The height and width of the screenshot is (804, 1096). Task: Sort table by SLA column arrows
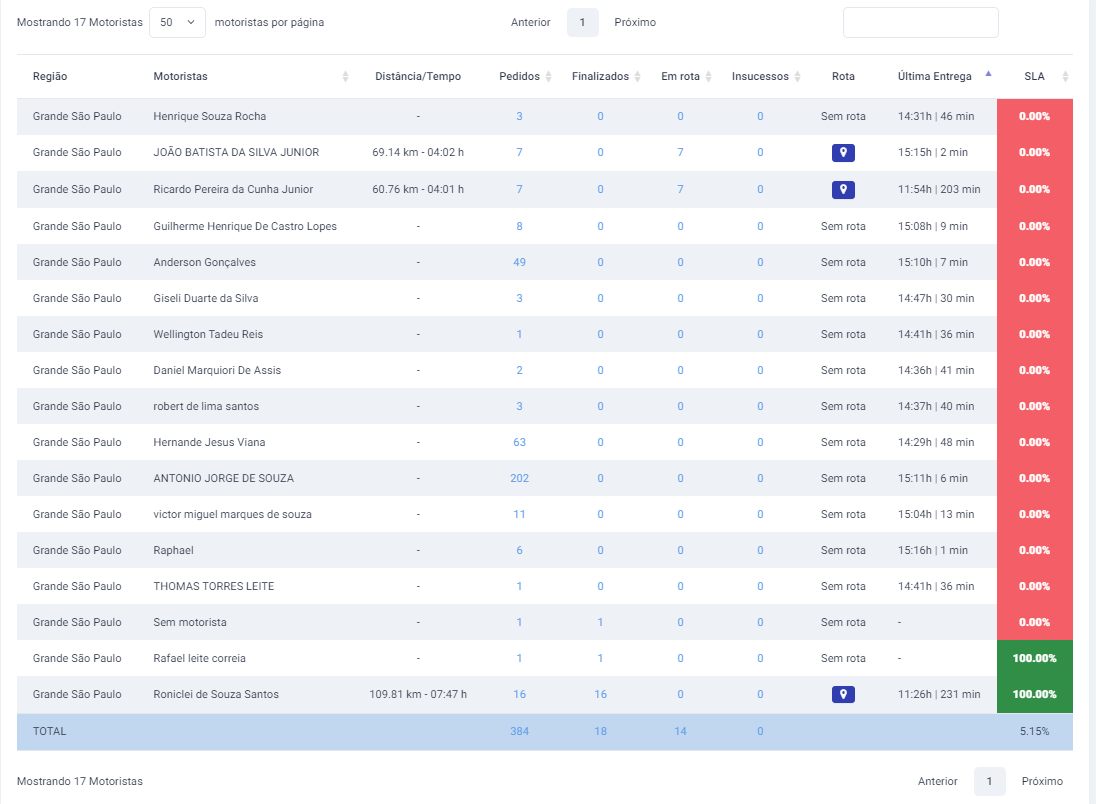point(1065,76)
